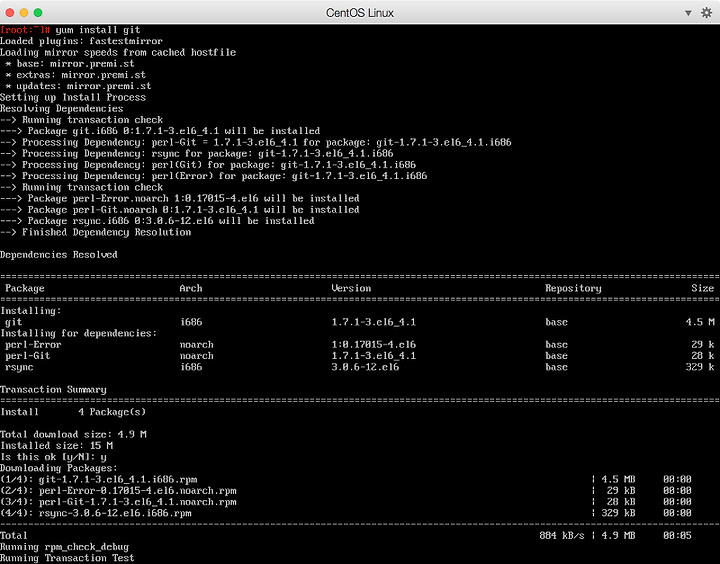Minimize the window with yellow button
Viewport: 720px width, 564px height.
[24, 12]
